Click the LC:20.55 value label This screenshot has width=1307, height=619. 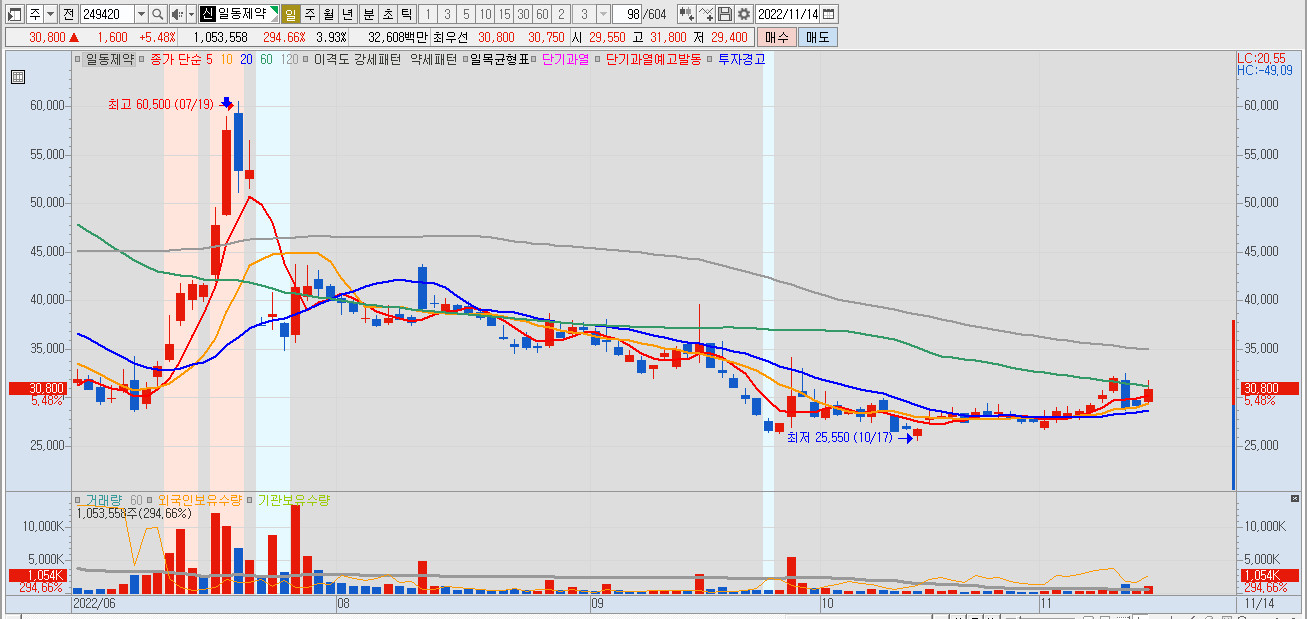(x=1262, y=59)
